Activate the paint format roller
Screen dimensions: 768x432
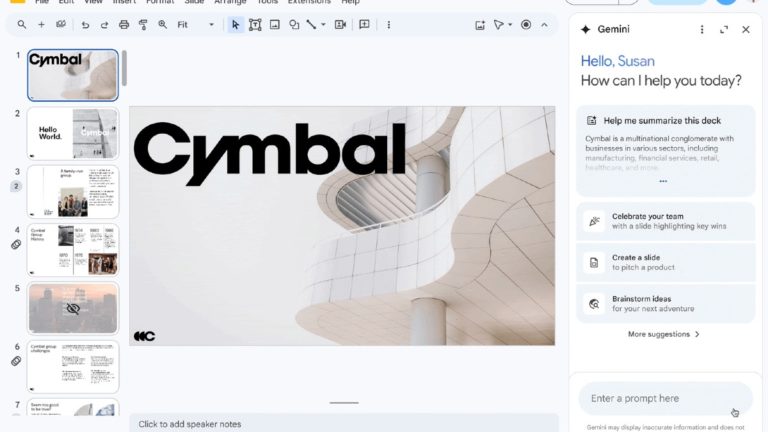(x=143, y=24)
